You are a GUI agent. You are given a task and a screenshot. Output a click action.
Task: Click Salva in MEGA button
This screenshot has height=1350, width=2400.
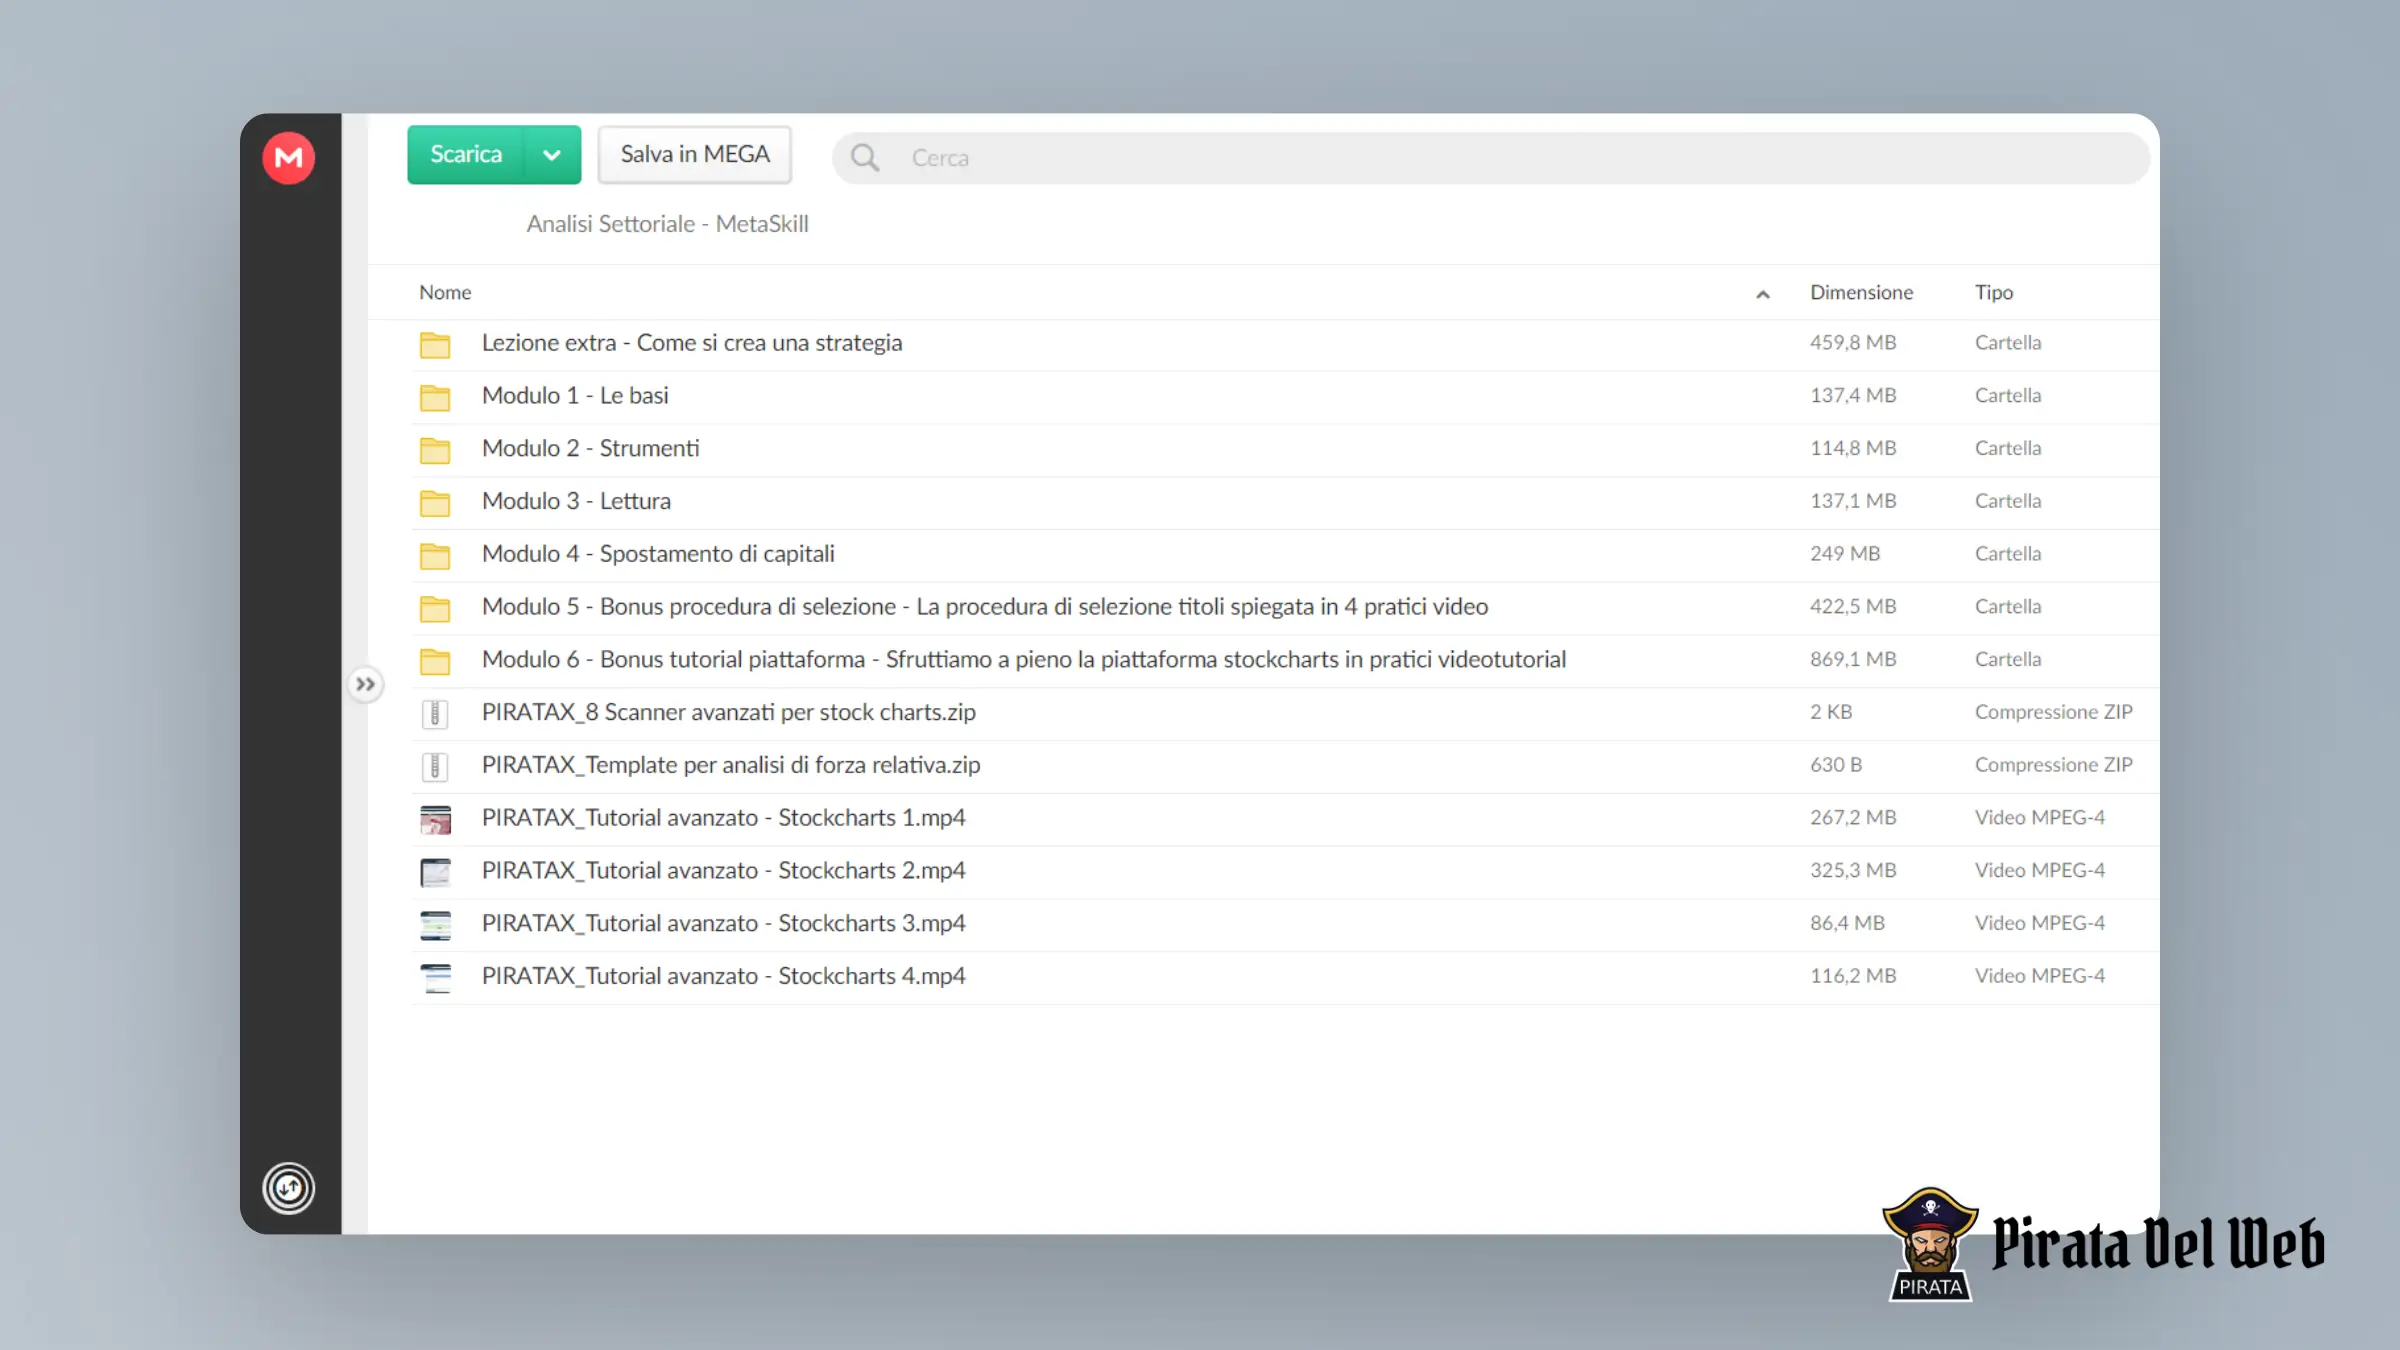tap(695, 154)
